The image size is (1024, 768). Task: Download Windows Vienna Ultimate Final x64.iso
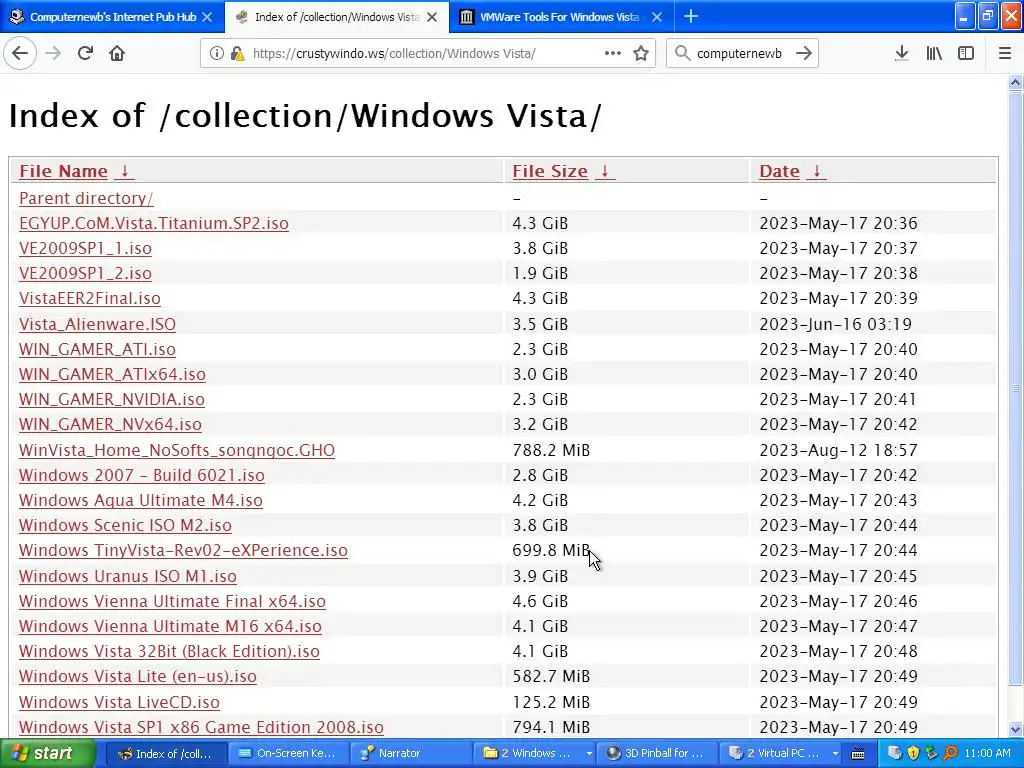coord(172,601)
